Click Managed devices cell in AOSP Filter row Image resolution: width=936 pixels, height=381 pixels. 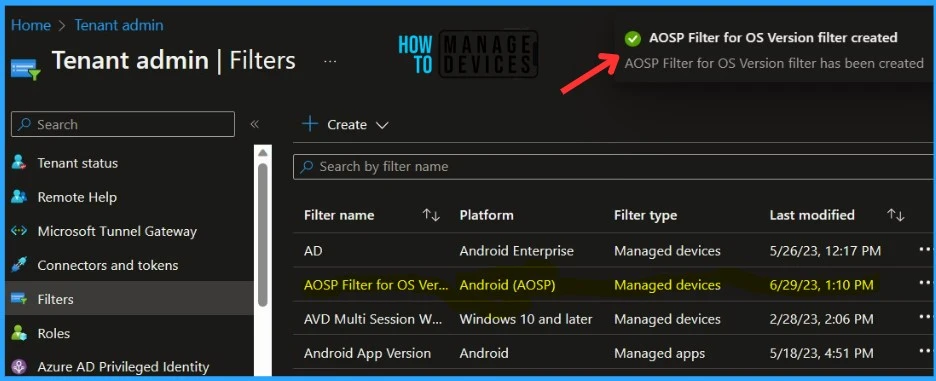667,285
